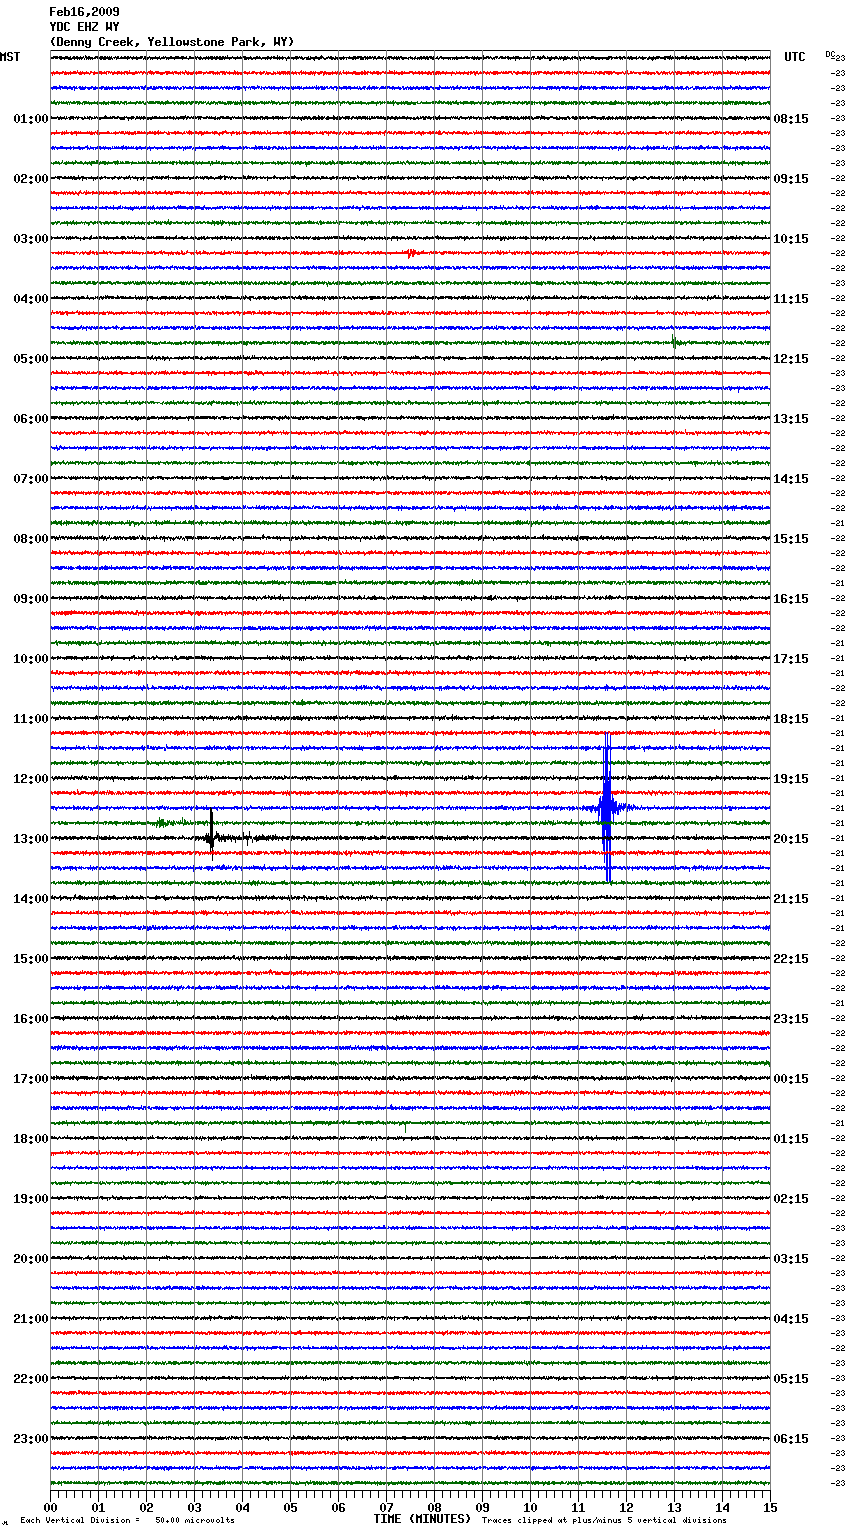Select the 23:00 MST time label
Image resolution: width=850 pixels, height=1534 pixels.
click(31, 1439)
